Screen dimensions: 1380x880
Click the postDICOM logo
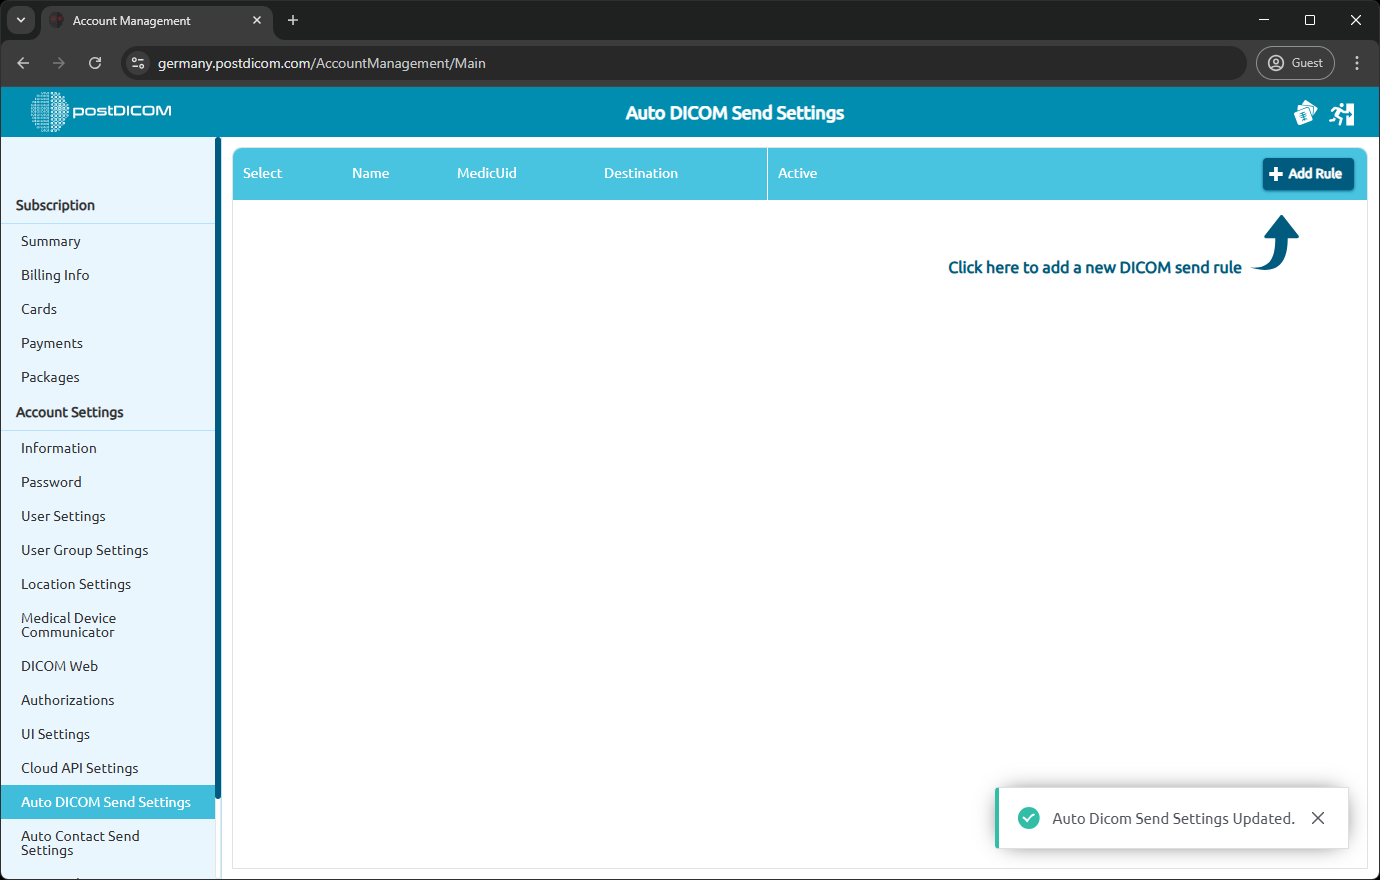coord(100,112)
